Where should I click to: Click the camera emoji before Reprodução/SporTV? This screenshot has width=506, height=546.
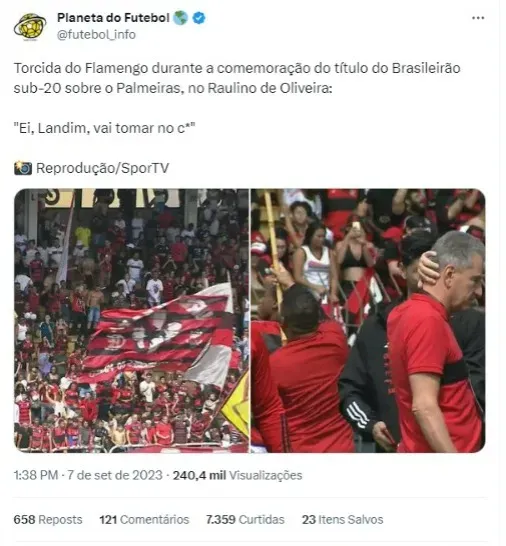click(23, 168)
